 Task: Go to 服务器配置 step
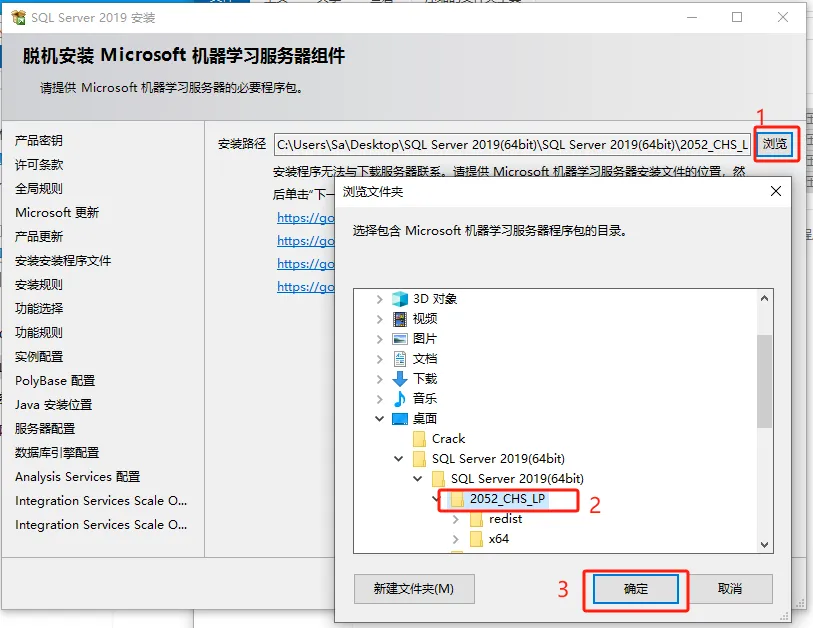point(45,429)
